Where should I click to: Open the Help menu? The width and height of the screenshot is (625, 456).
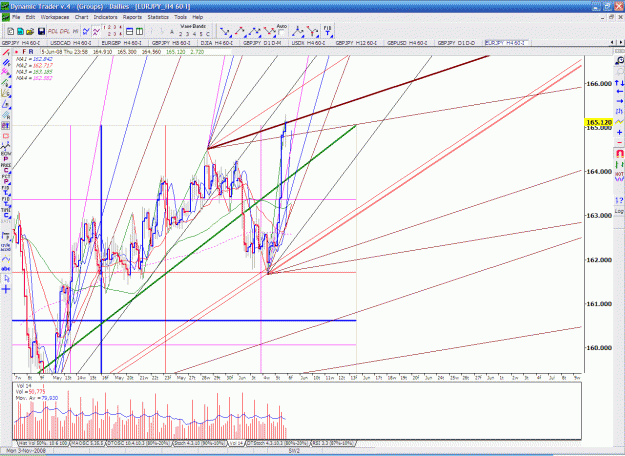click(198, 17)
